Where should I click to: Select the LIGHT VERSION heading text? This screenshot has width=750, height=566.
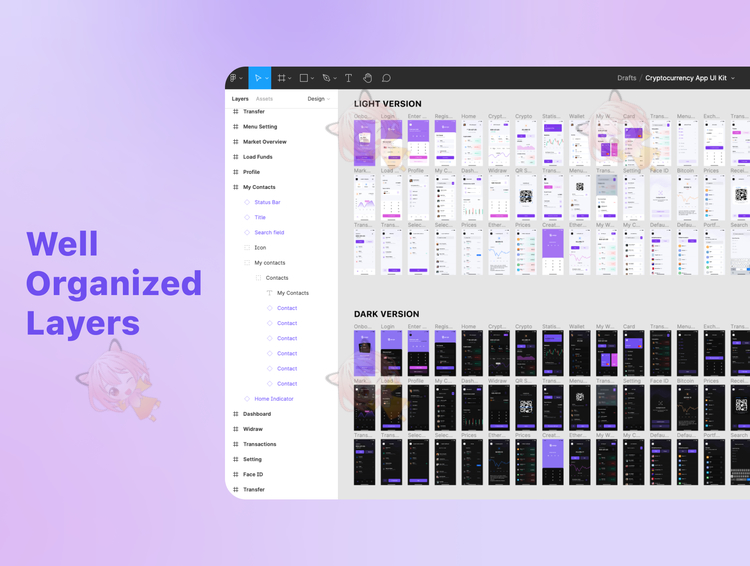(x=388, y=104)
